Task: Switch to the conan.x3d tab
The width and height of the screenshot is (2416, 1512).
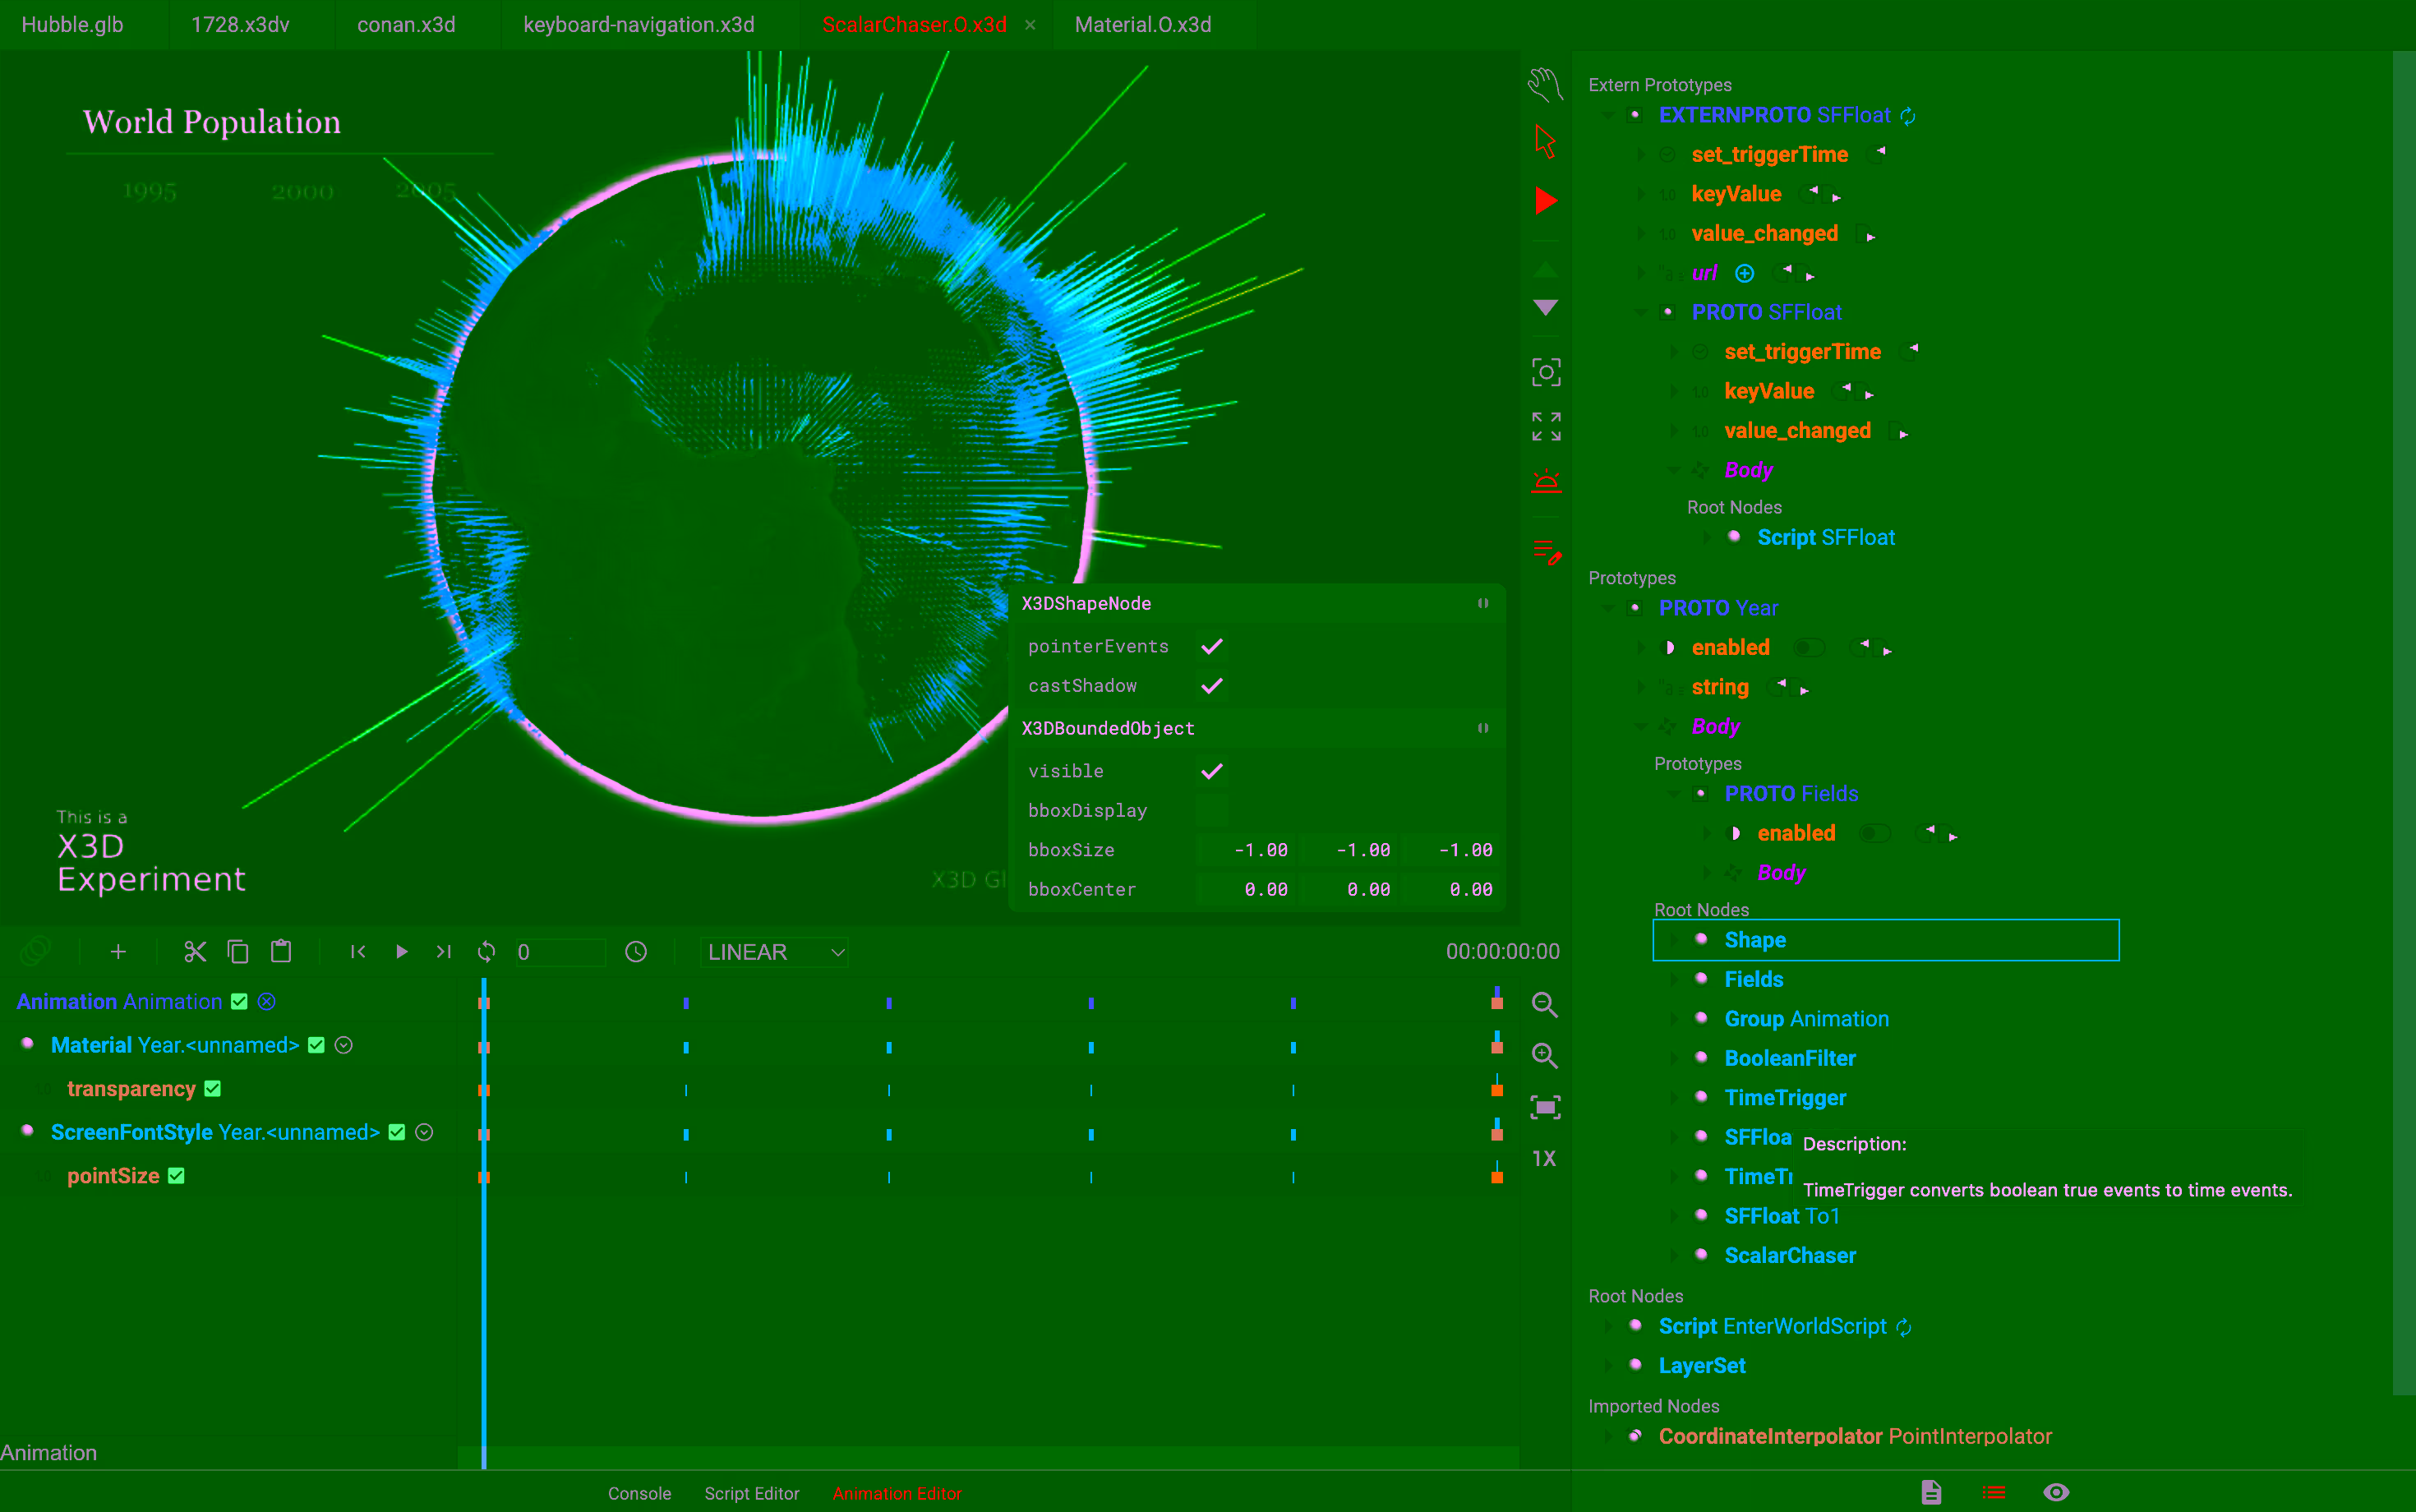Action: click(406, 25)
